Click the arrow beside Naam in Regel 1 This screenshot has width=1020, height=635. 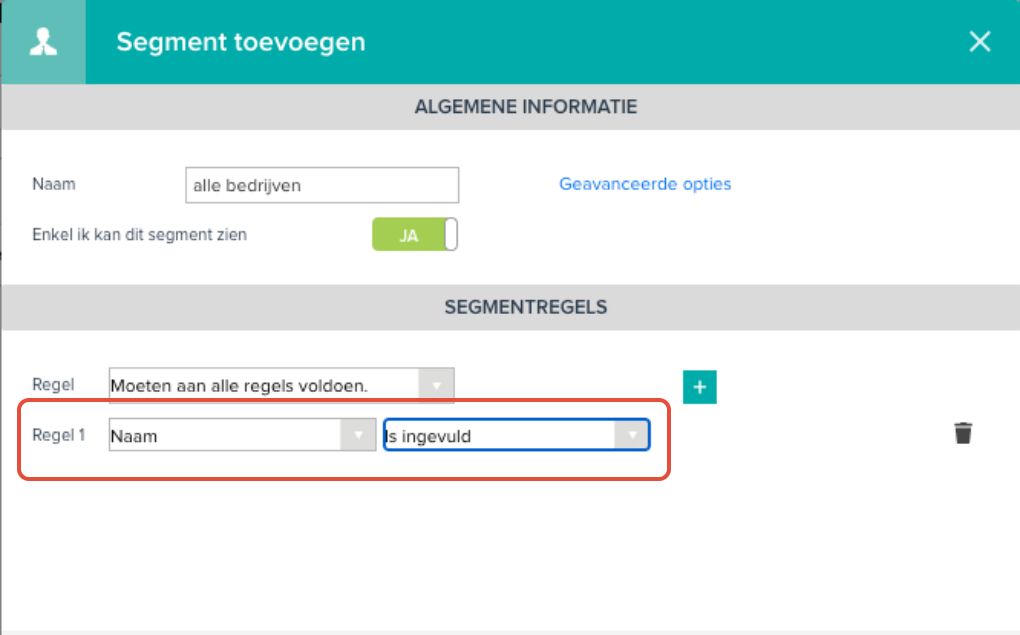[358, 435]
